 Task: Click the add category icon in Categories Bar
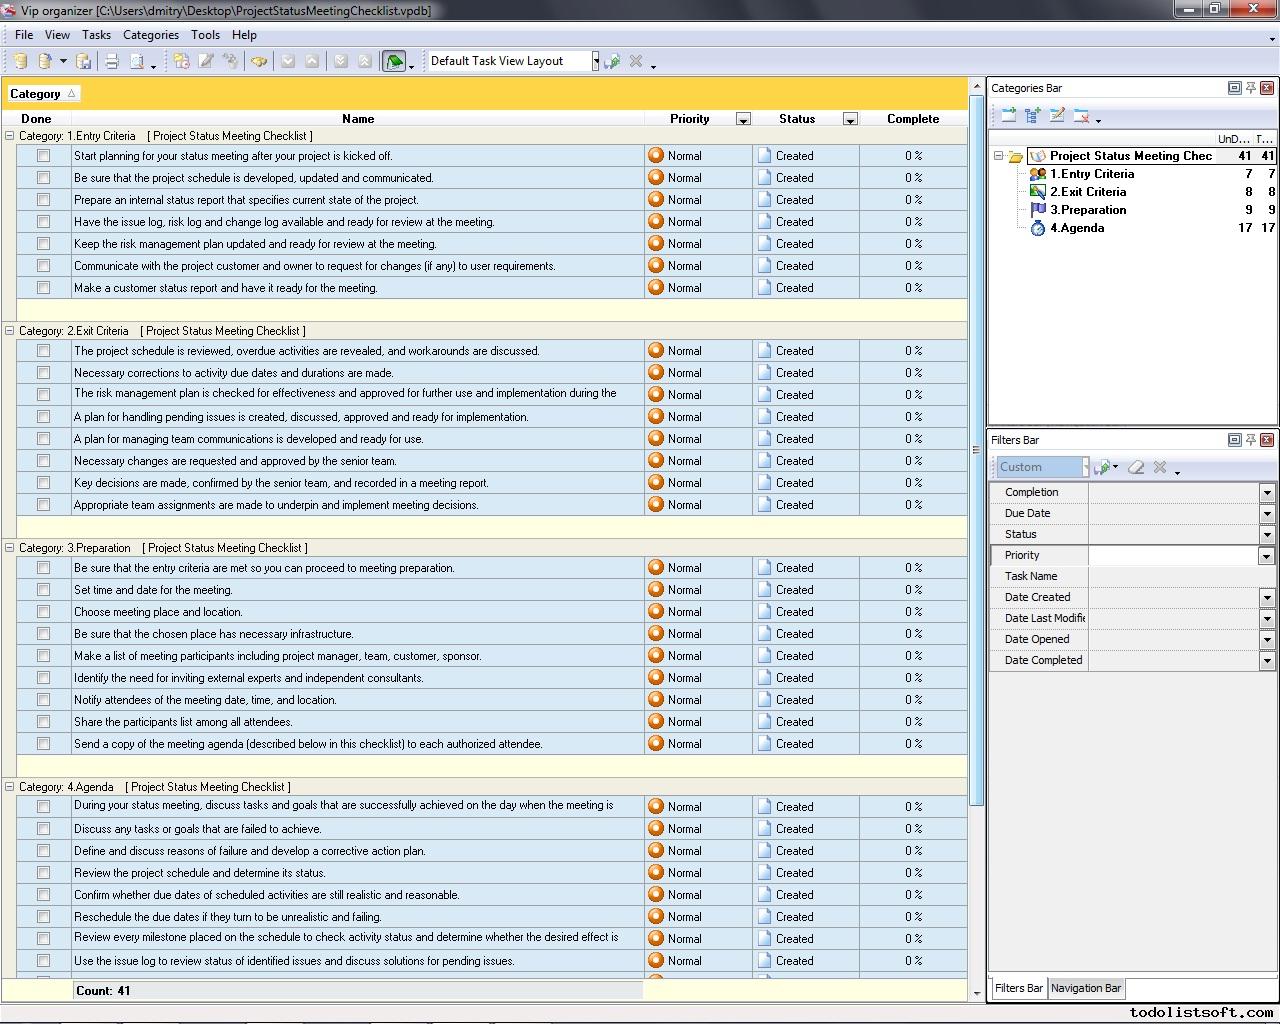tap(1009, 116)
